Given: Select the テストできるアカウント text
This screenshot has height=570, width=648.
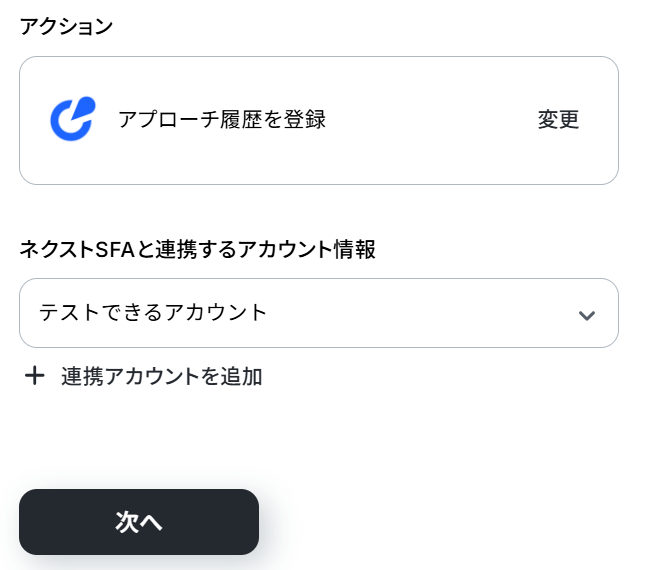Looking at the screenshot, I should (x=153, y=312).
